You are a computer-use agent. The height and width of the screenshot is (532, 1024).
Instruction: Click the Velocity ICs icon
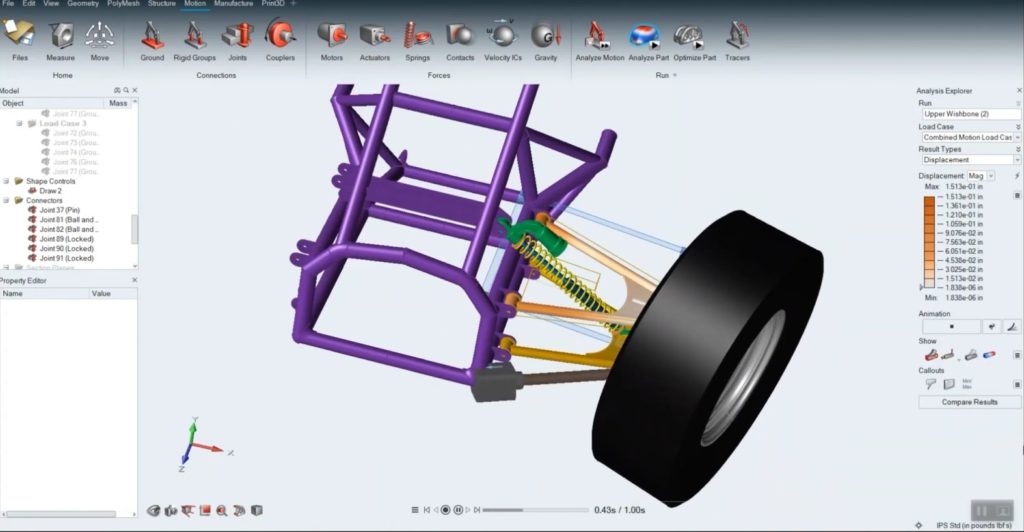[x=502, y=38]
